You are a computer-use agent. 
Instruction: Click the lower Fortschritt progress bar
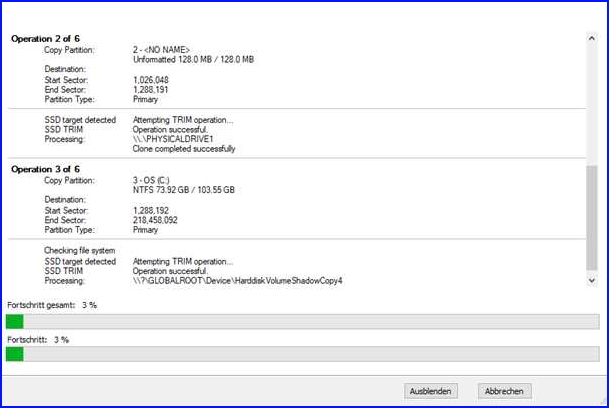[302, 354]
